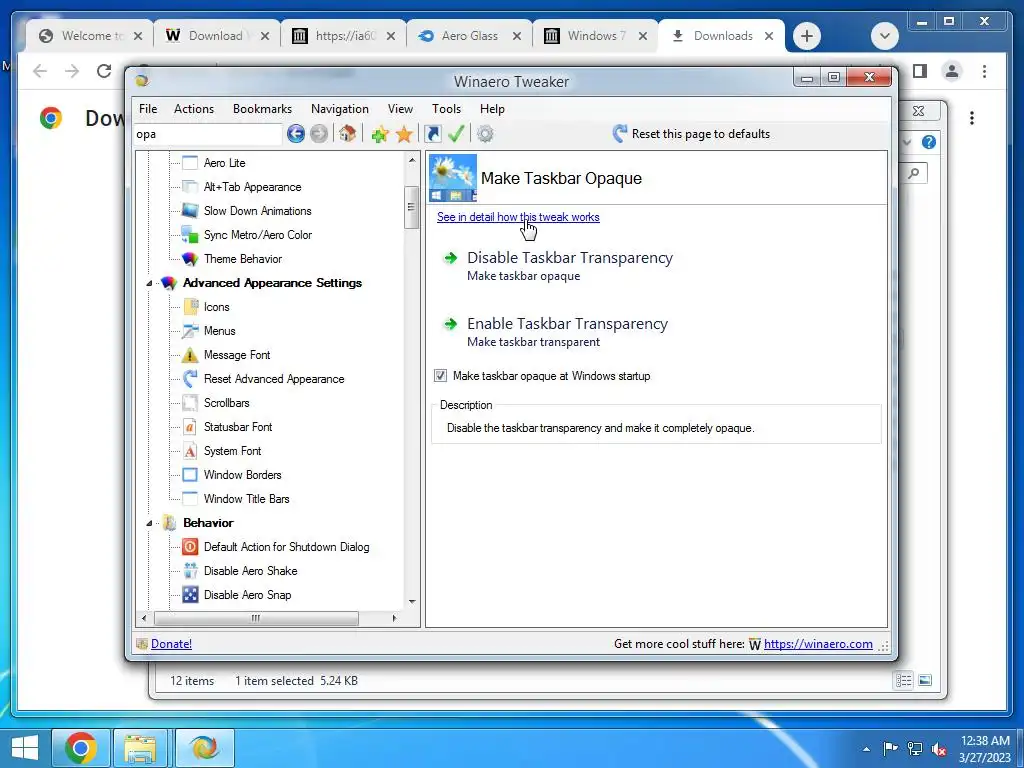This screenshot has height=768, width=1024.
Task: Click the create shortcut arrow icon in toolbar
Action: point(432,134)
